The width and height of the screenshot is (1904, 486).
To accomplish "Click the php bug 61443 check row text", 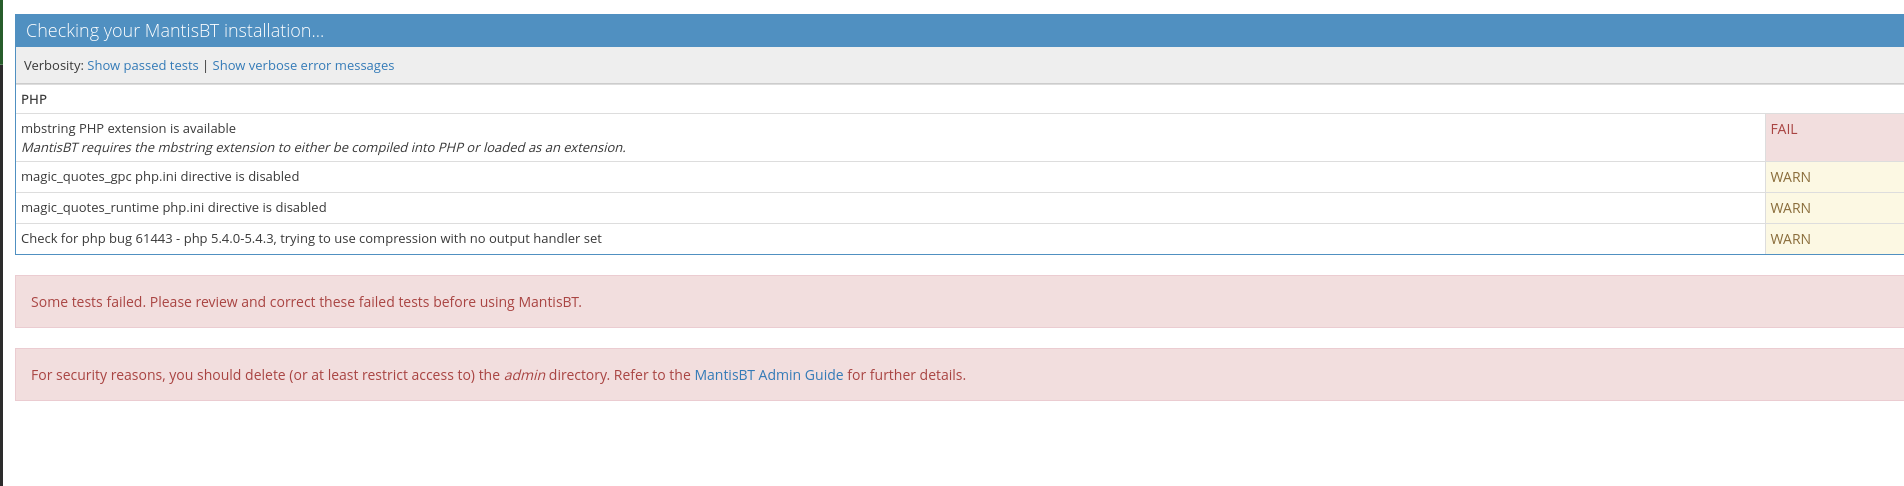I will click(311, 239).
